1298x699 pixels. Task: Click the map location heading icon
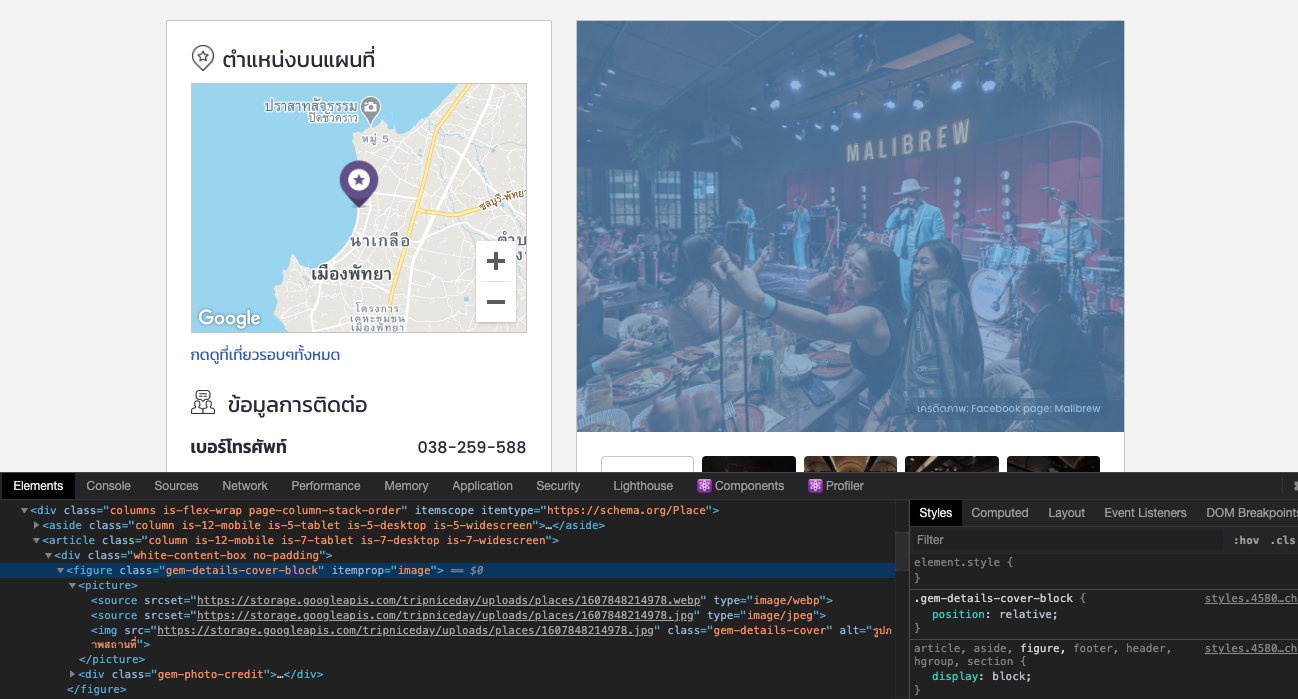[203, 58]
